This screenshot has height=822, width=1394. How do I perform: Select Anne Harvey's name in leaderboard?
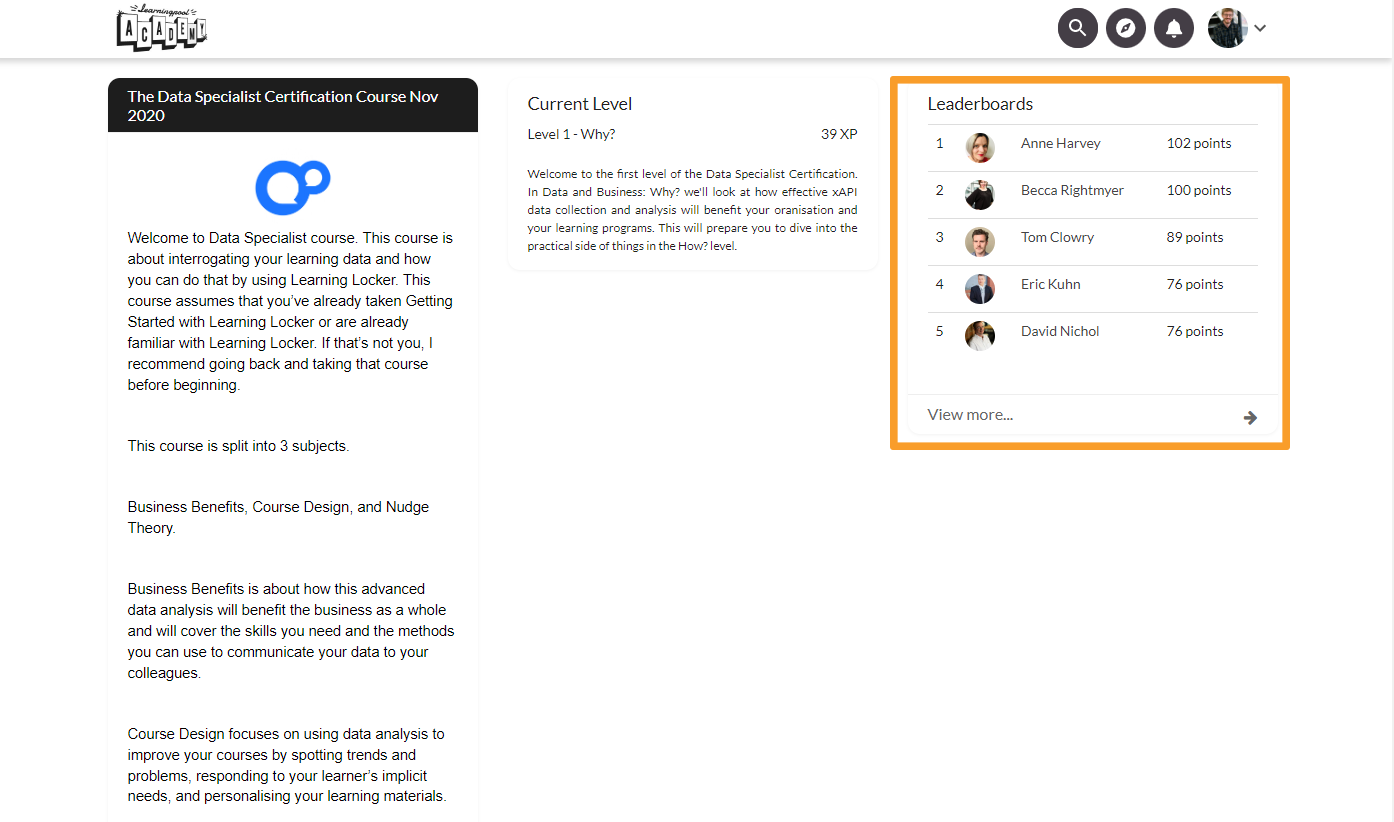1060,143
